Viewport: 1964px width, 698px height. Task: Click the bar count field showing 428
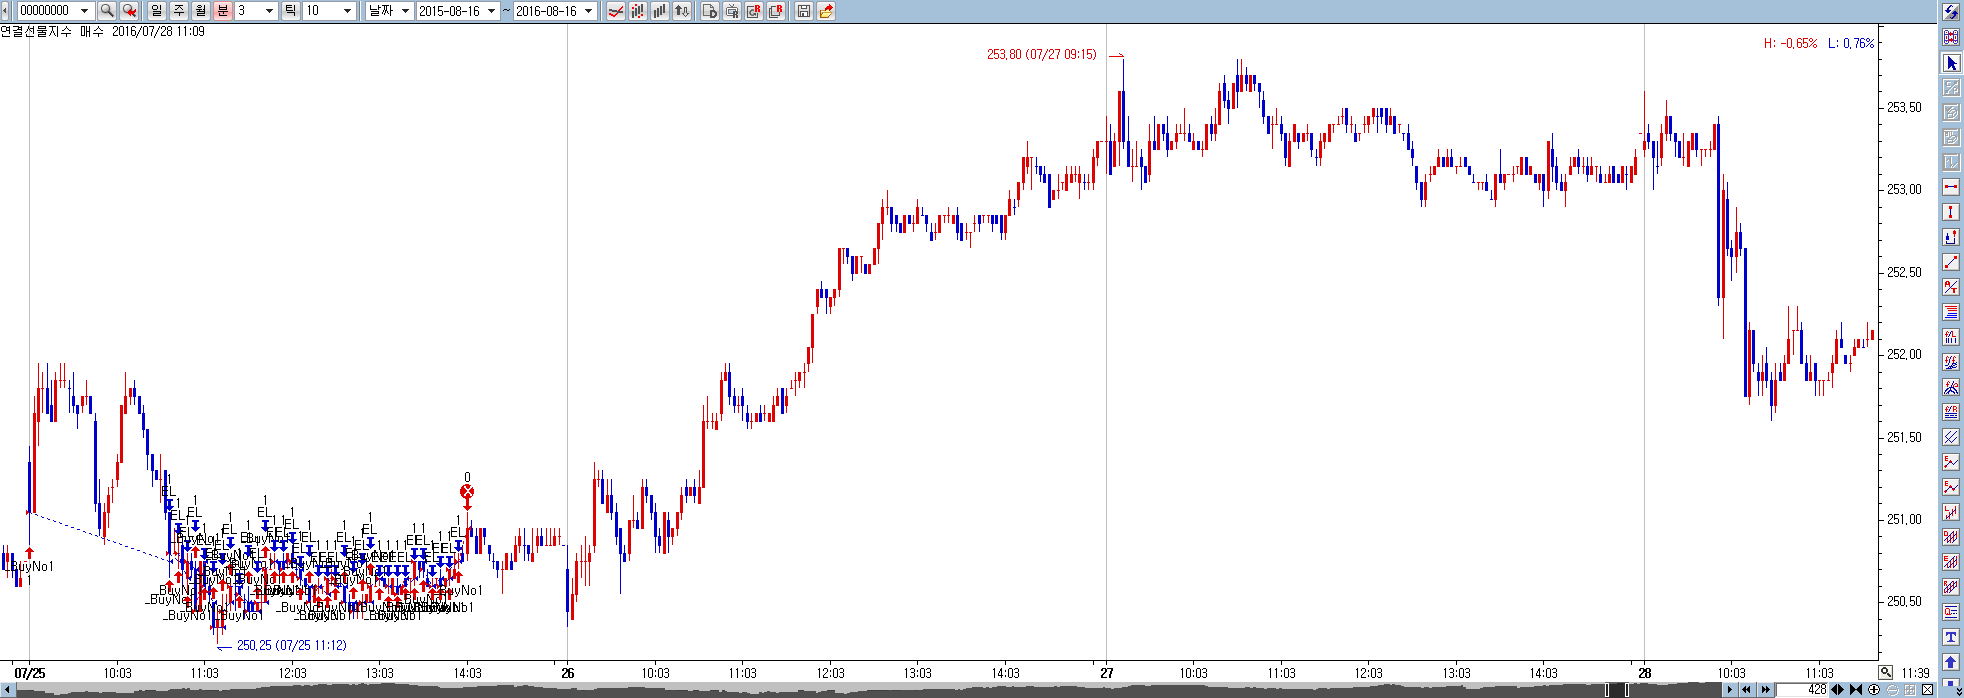pyautogui.click(x=1803, y=690)
